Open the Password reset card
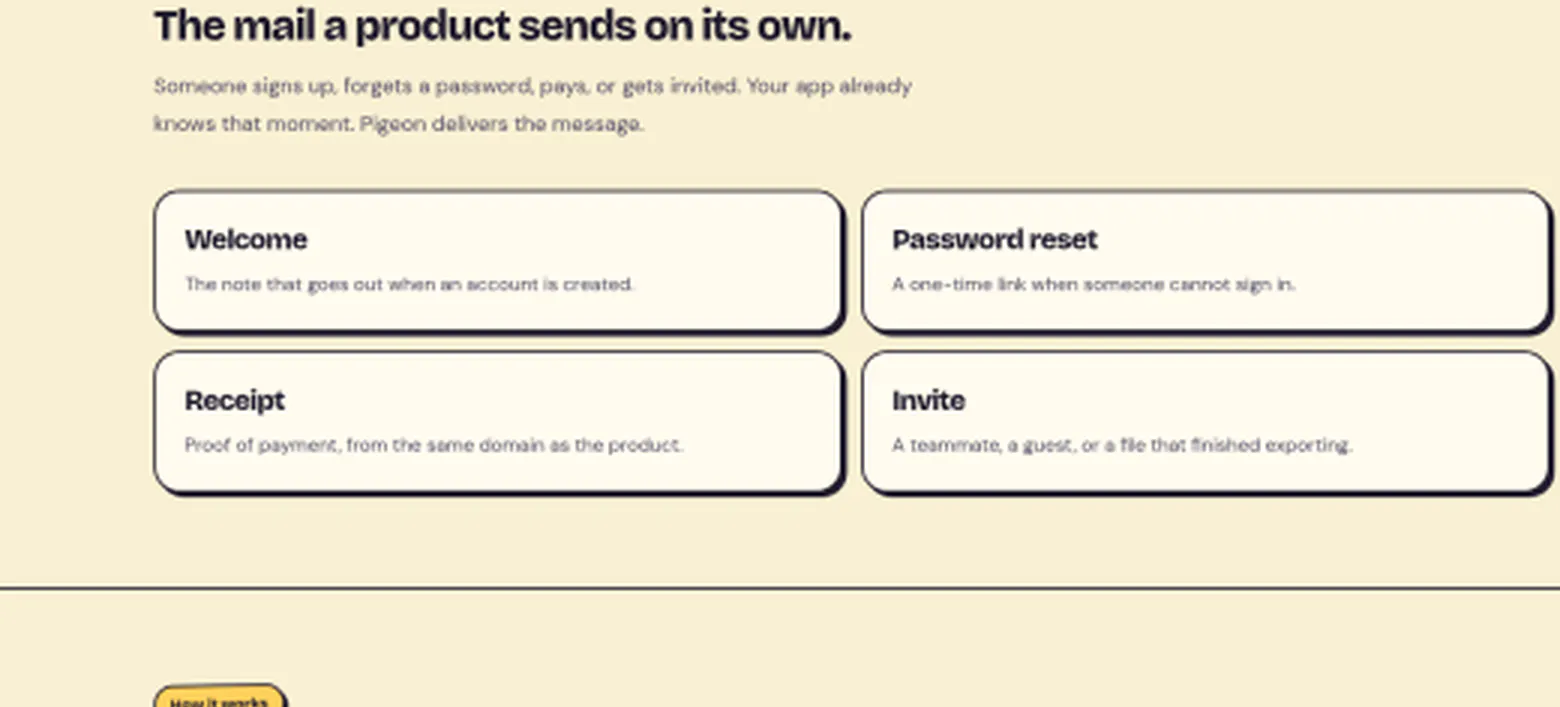The image size is (1560, 707). (1205, 261)
